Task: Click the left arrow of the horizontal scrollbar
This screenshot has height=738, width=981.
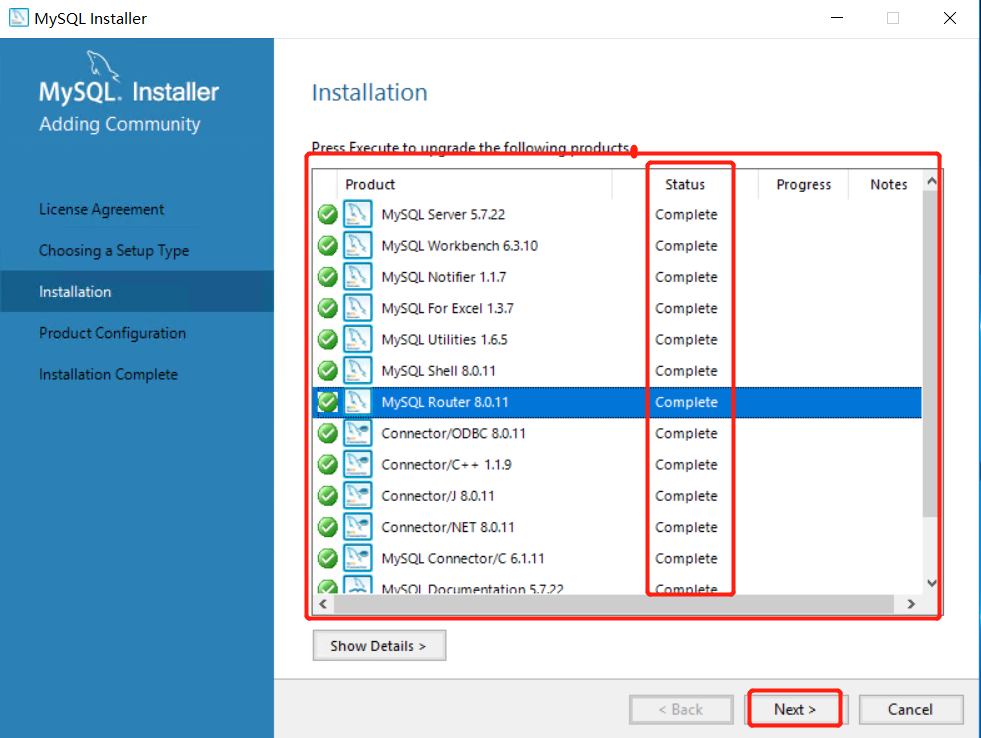Action: [x=322, y=604]
